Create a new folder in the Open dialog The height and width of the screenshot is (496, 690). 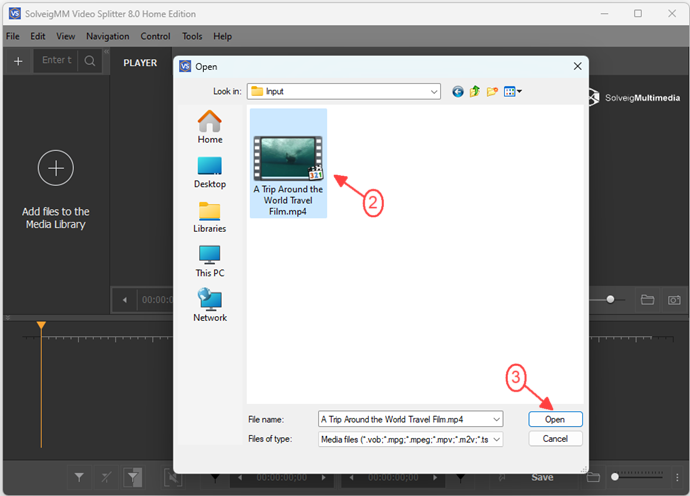(x=492, y=92)
